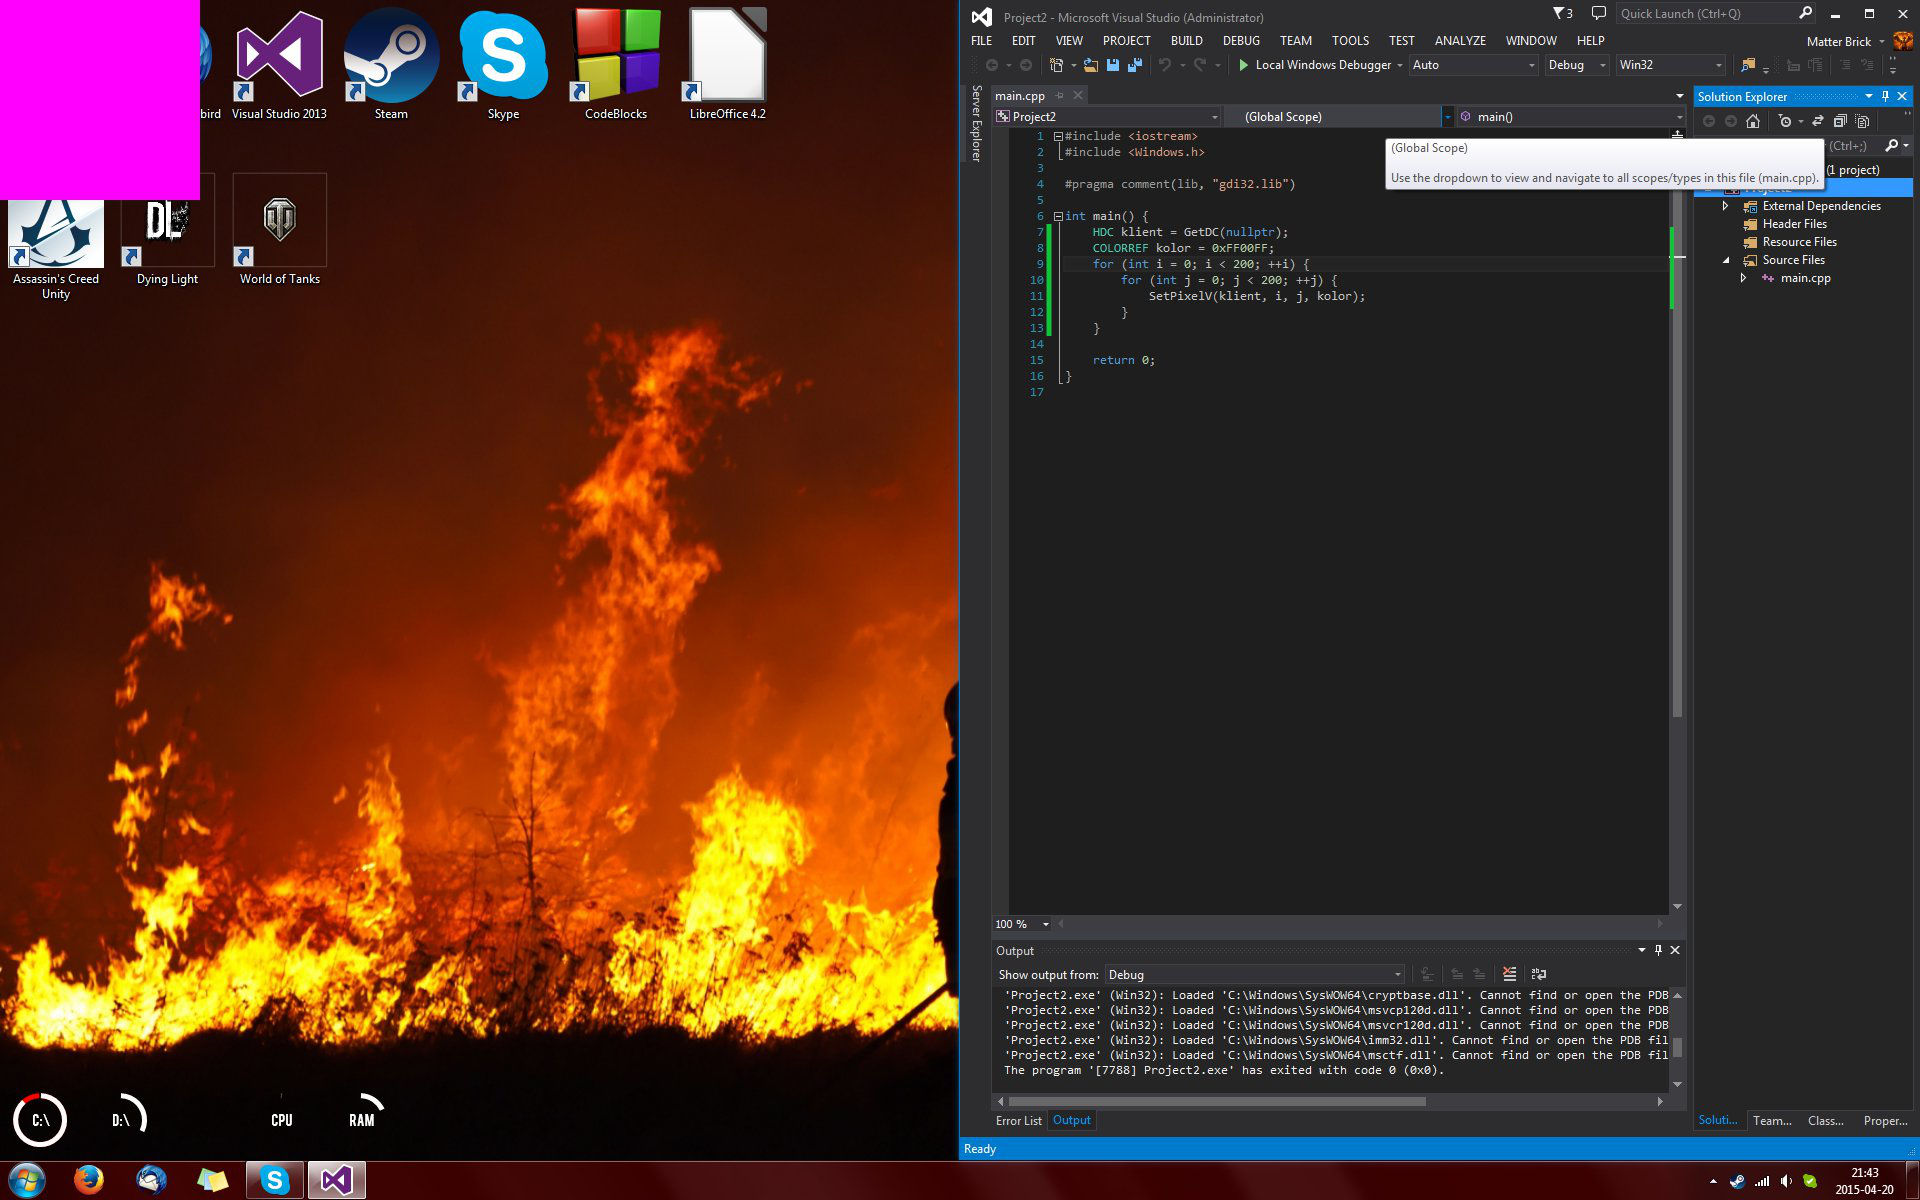Click Output vertical scrollbar thumb
This screenshot has height=1200, width=1920.
tap(1677, 1047)
